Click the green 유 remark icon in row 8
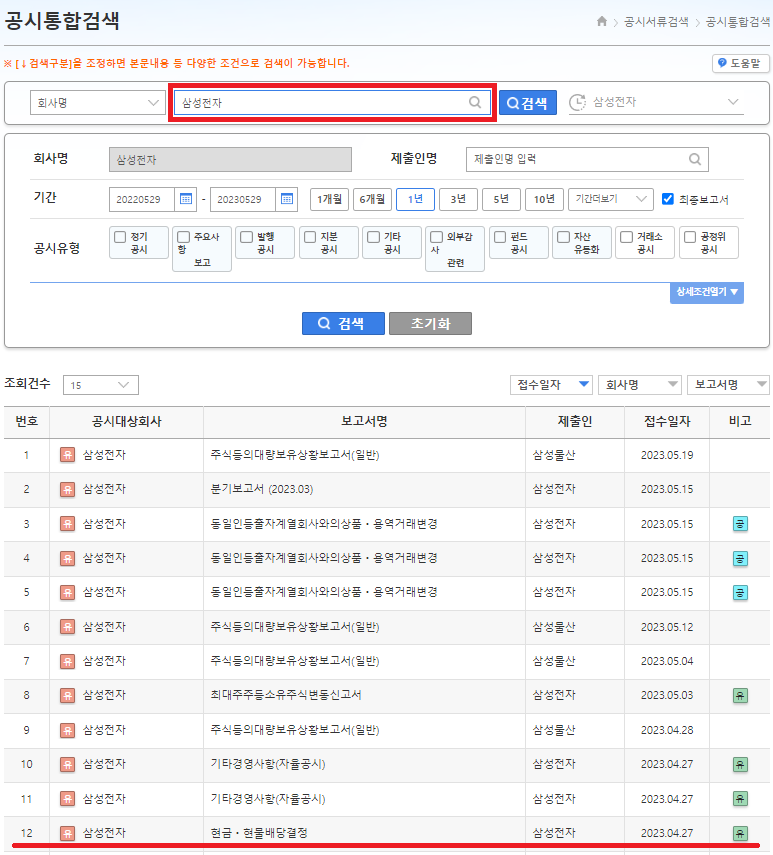Viewport: 773px width, 855px height. [740, 695]
